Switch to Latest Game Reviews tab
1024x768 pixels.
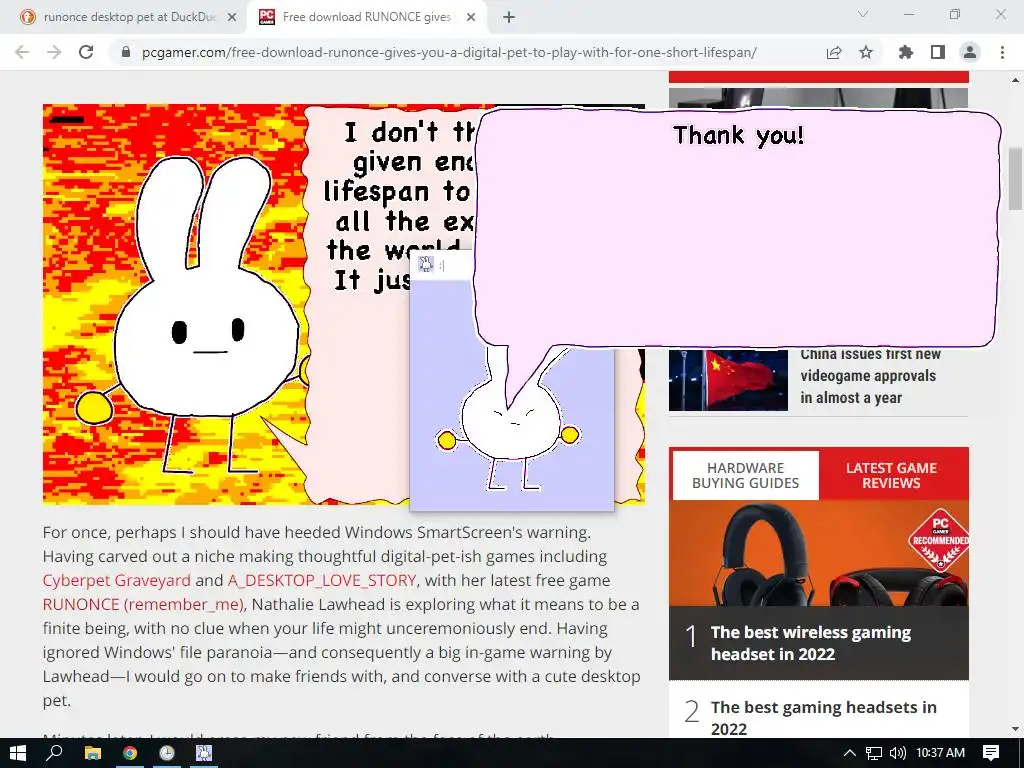[891, 475]
